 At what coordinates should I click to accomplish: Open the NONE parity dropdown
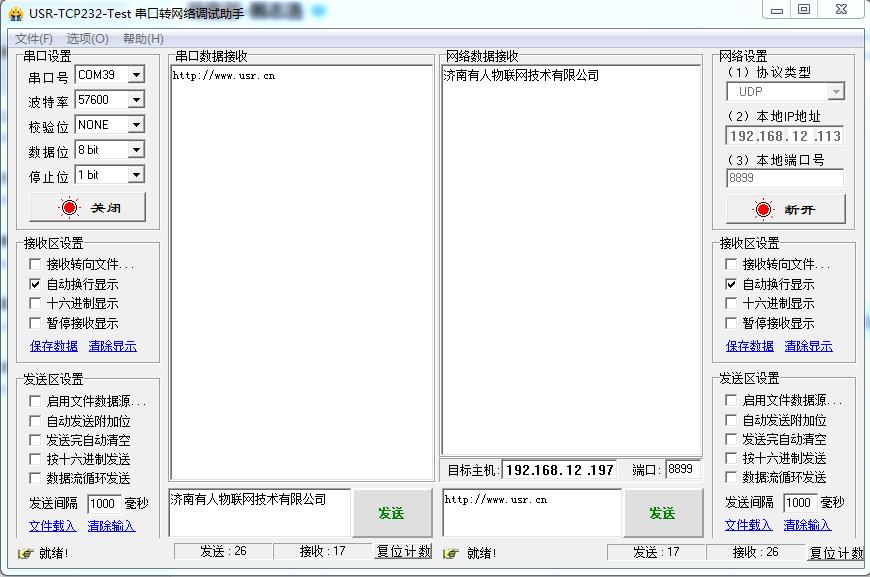pyautogui.click(x=136, y=125)
